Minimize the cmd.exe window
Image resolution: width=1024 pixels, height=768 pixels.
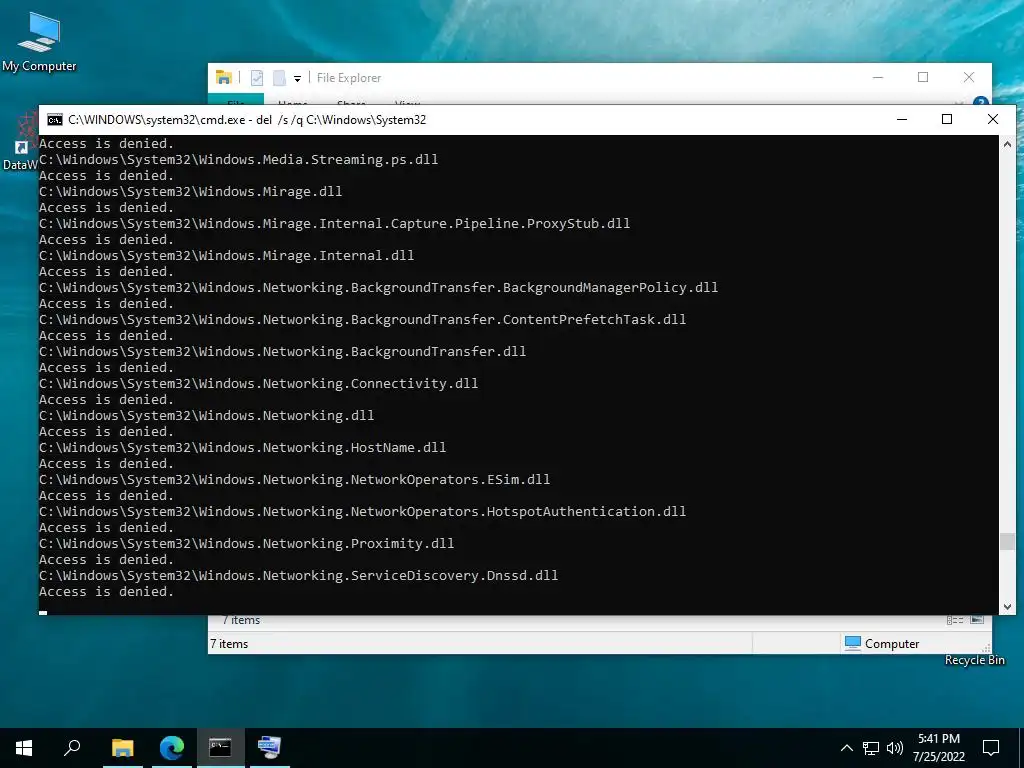(x=902, y=119)
